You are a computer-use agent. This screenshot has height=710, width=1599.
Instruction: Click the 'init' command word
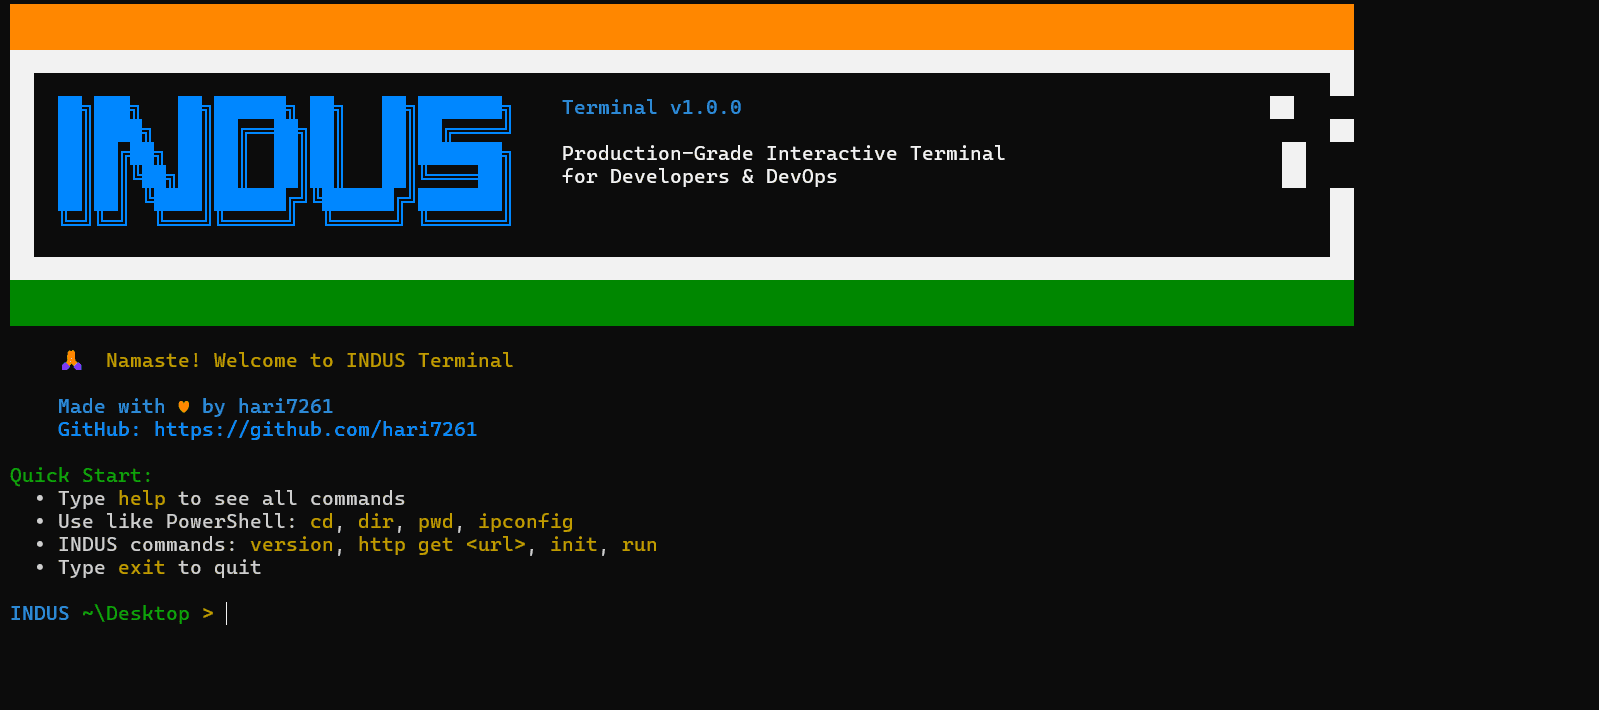(574, 545)
